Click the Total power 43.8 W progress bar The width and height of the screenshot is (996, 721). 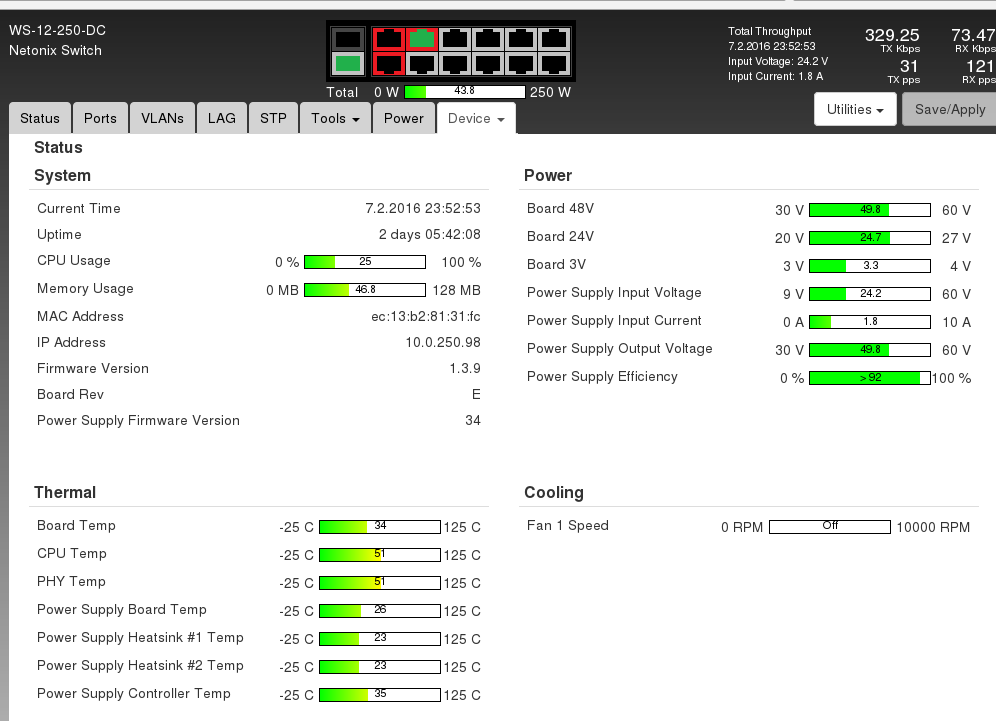[464, 92]
